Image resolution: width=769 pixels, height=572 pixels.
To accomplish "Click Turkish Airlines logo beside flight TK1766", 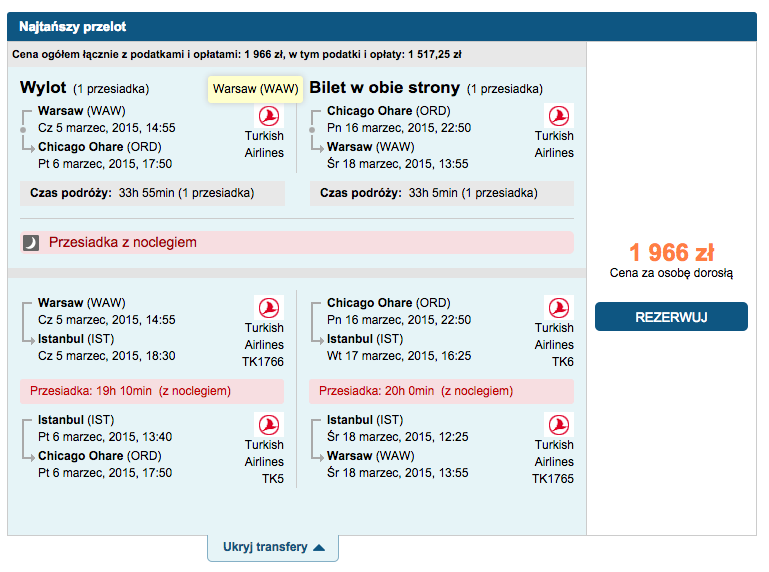I will coord(269,308).
